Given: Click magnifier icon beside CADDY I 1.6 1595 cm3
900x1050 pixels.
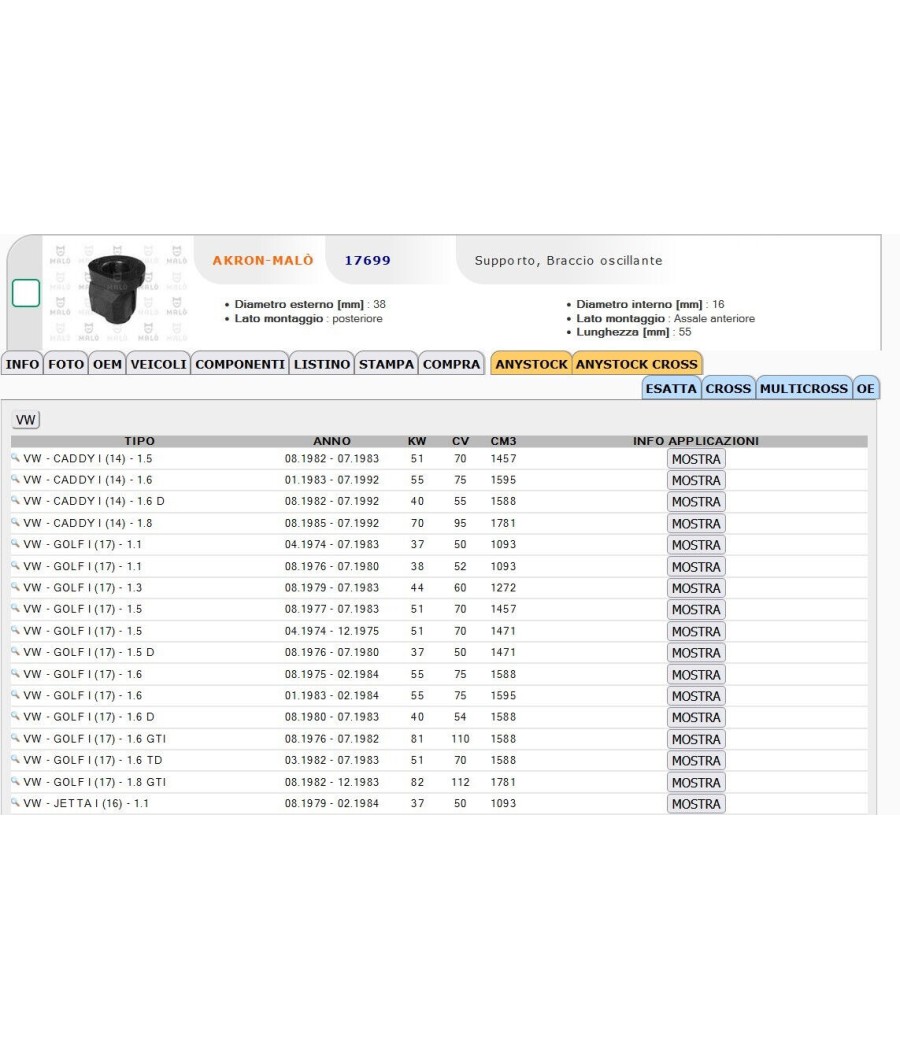Looking at the screenshot, I should (15, 479).
